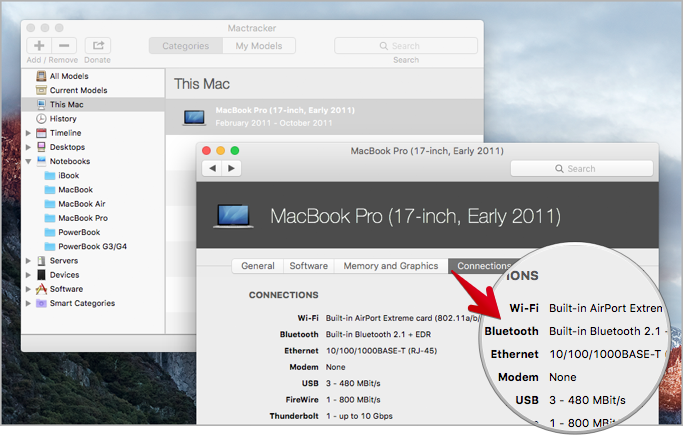
Task: Click the Smart Categories label
Action: point(82,303)
